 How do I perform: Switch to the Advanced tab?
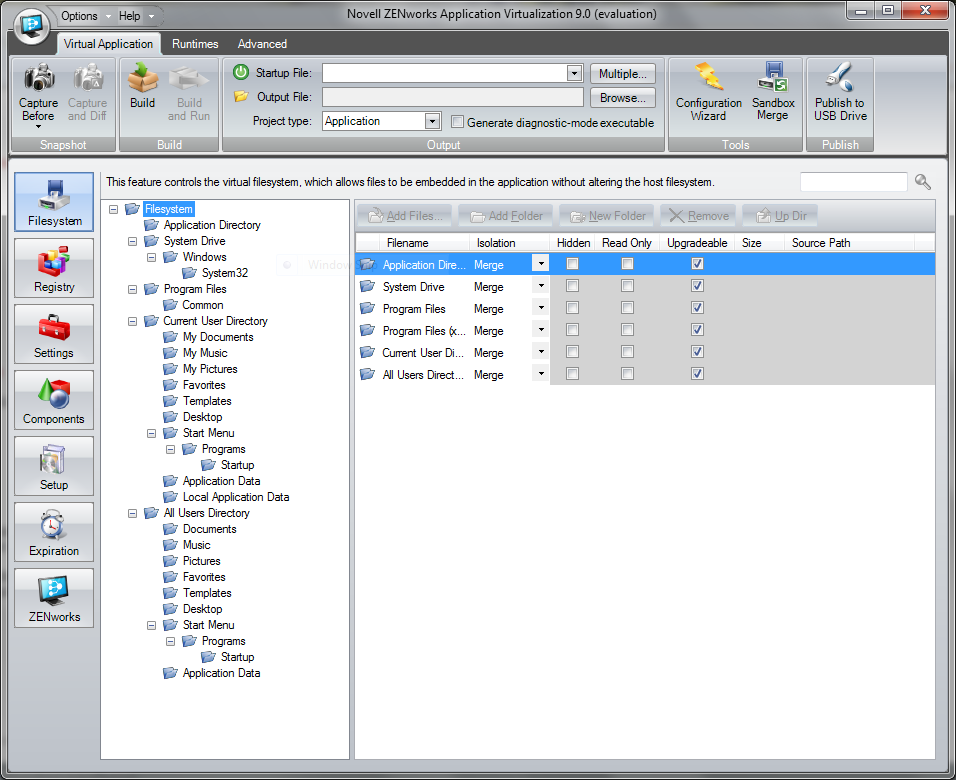pos(262,44)
